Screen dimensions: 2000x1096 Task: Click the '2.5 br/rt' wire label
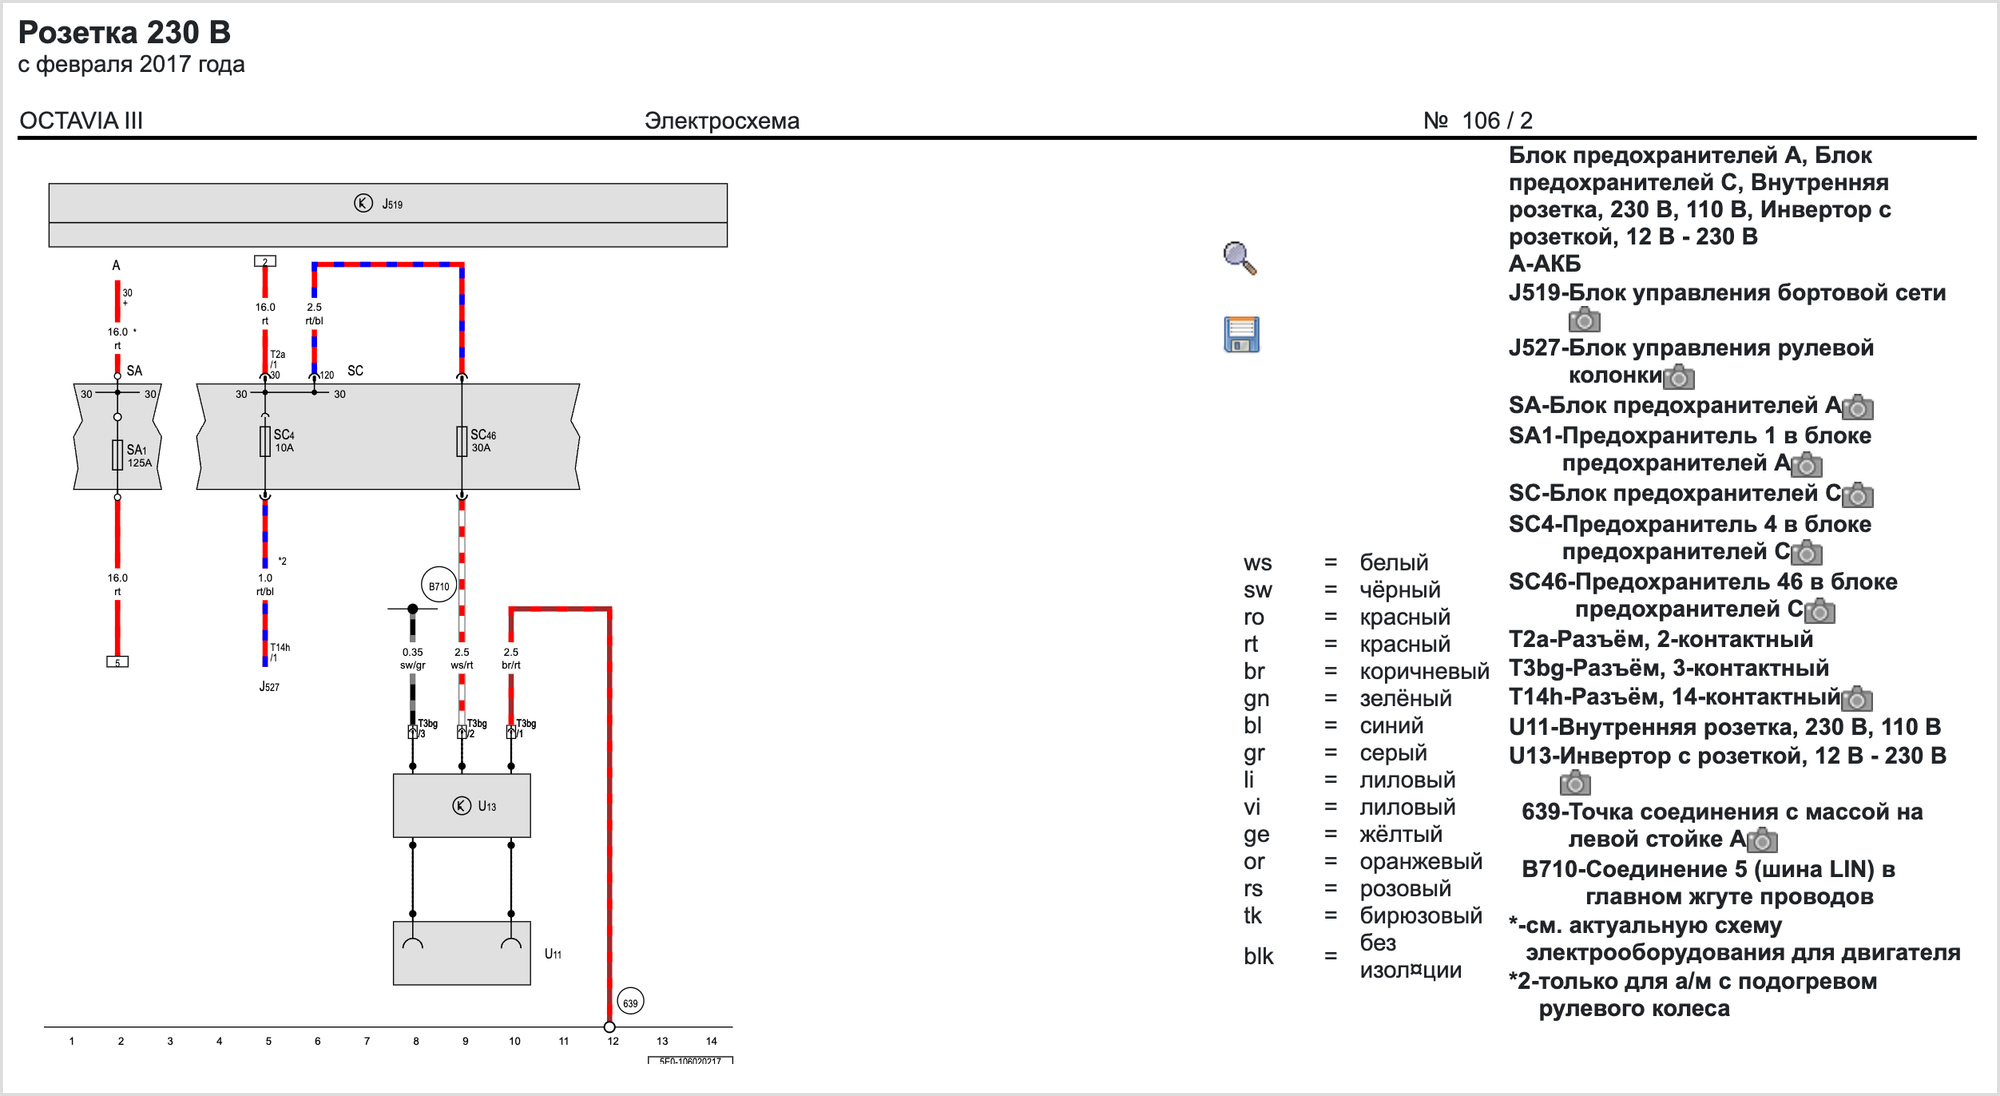point(511,658)
